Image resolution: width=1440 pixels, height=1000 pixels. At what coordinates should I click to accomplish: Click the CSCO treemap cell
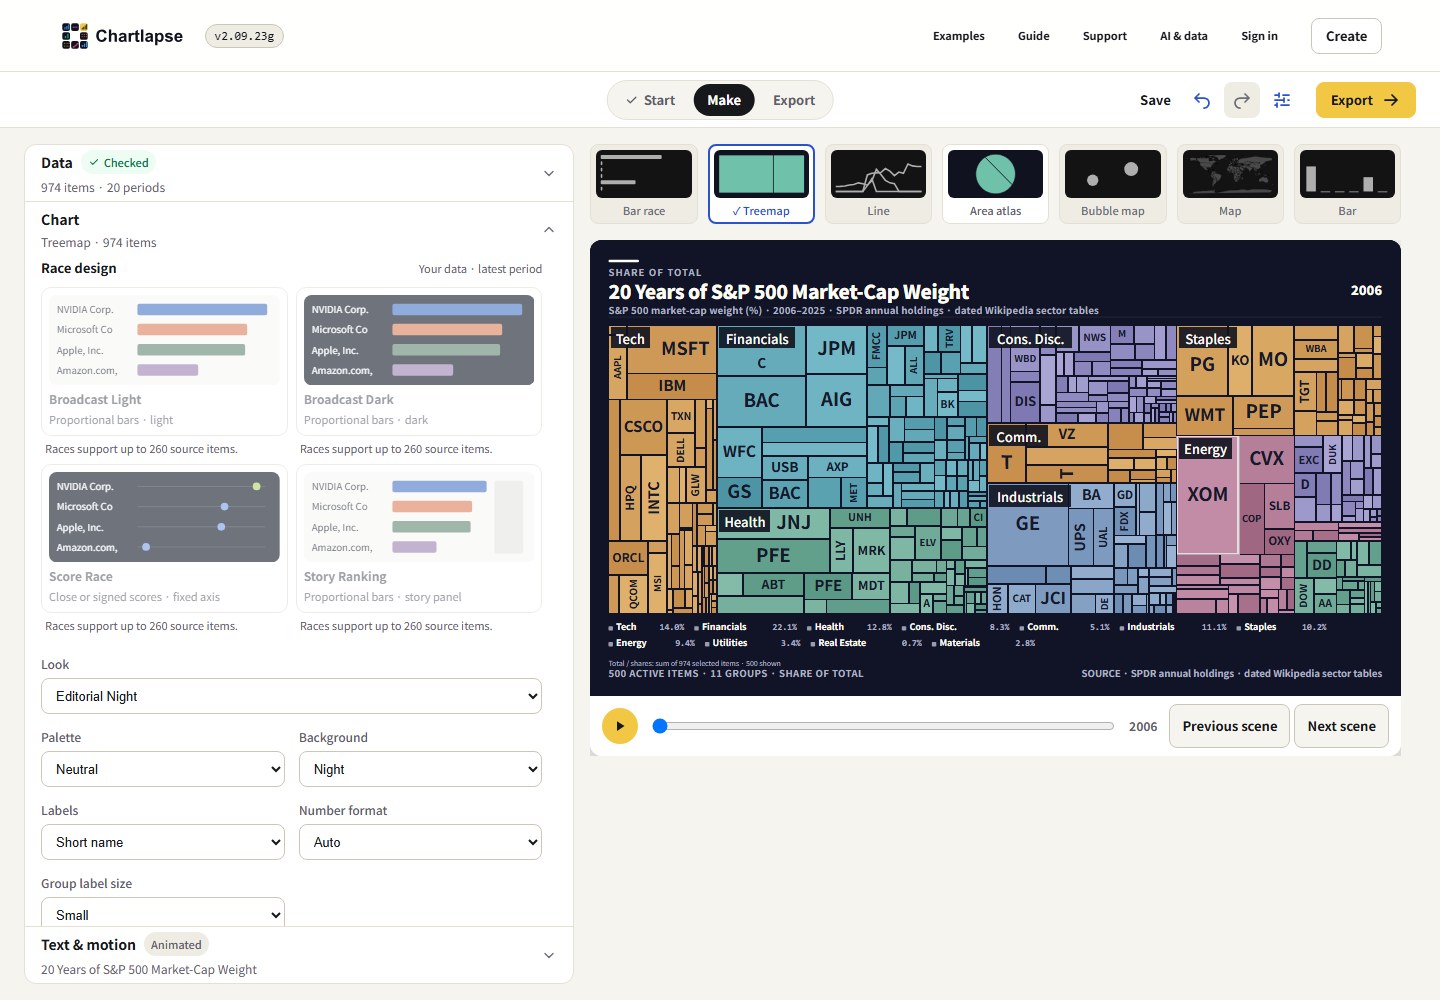click(642, 426)
